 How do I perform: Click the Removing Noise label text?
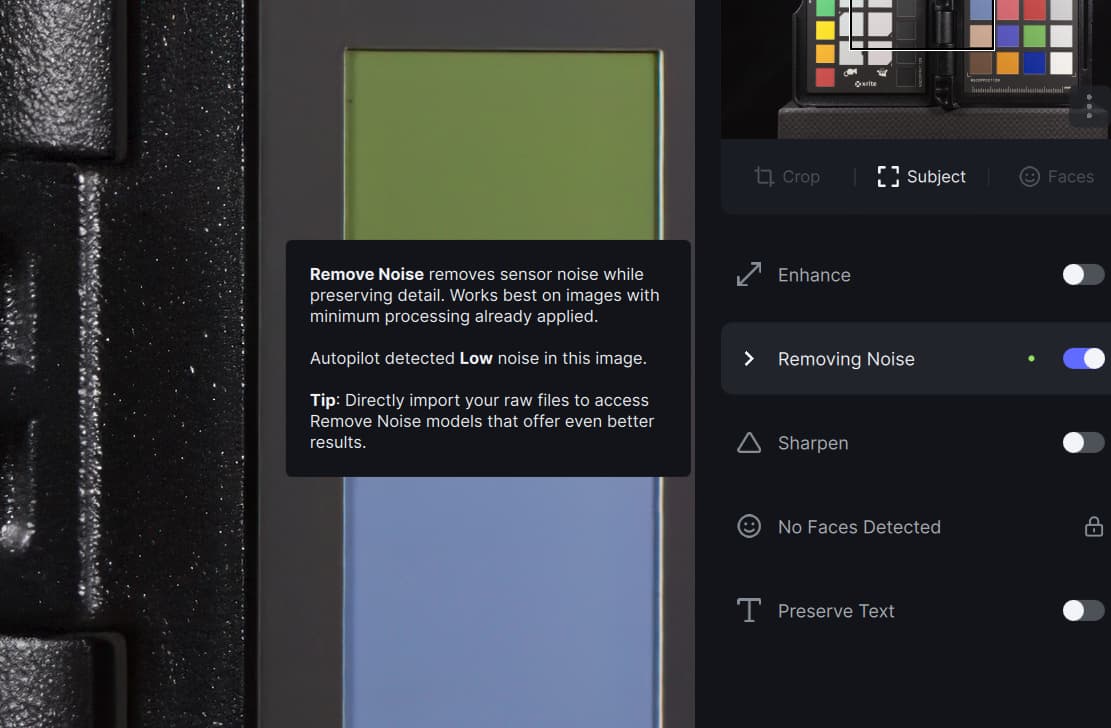[x=846, y=359]
